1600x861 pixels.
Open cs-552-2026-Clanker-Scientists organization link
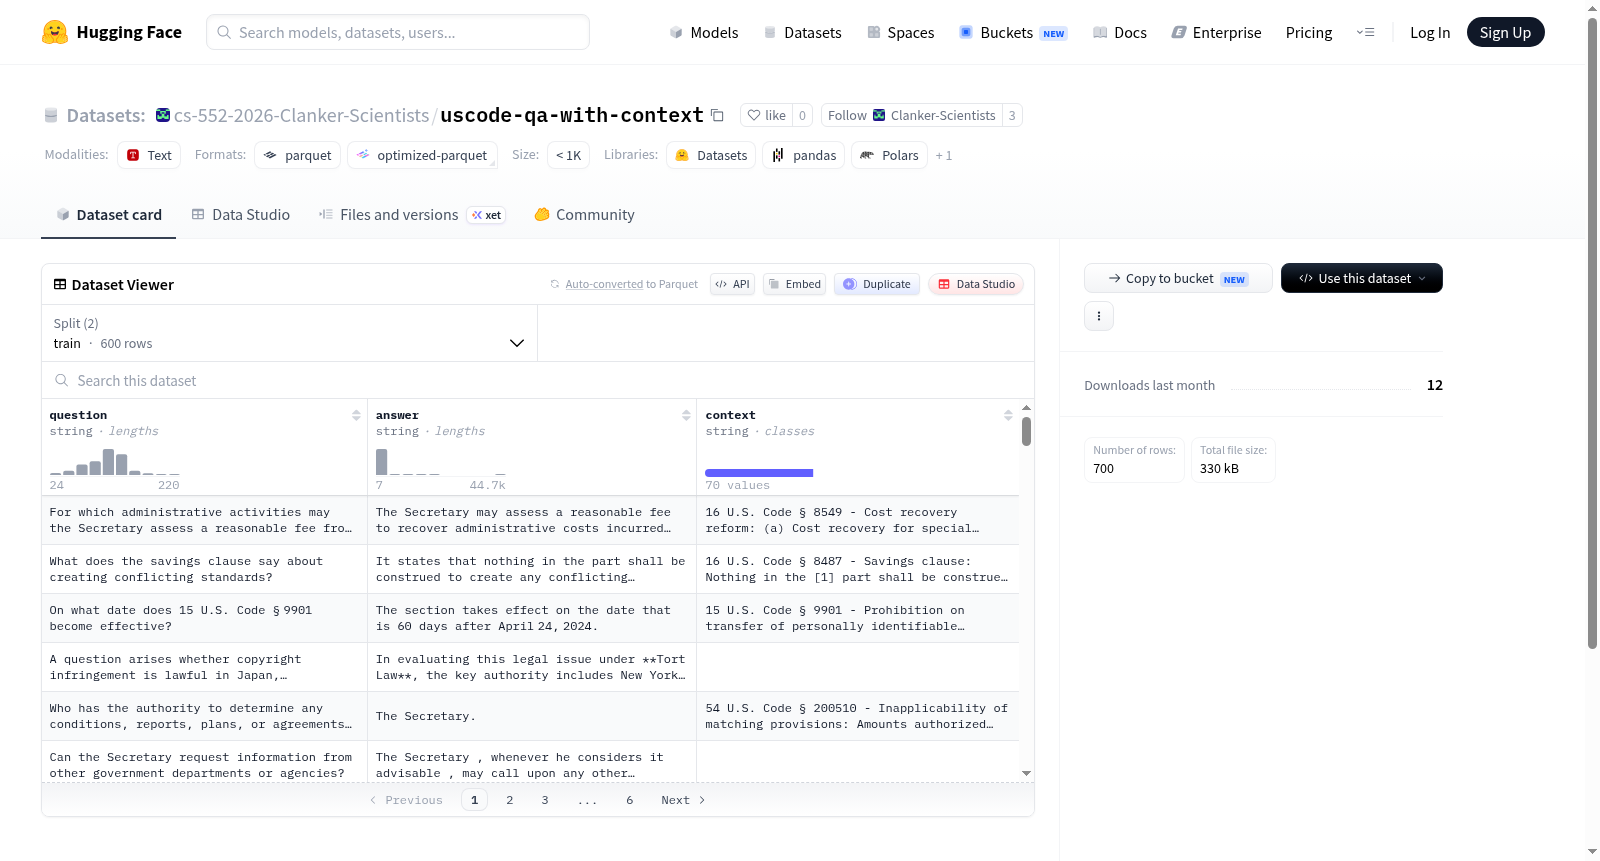(301, 115)
